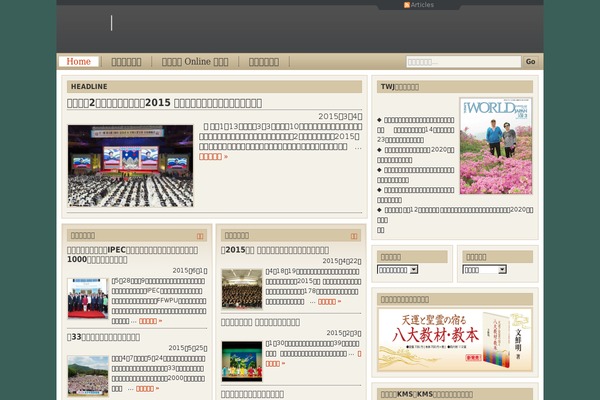
Task: Follow read-more link of April 22 article
Action: [329, 302]
